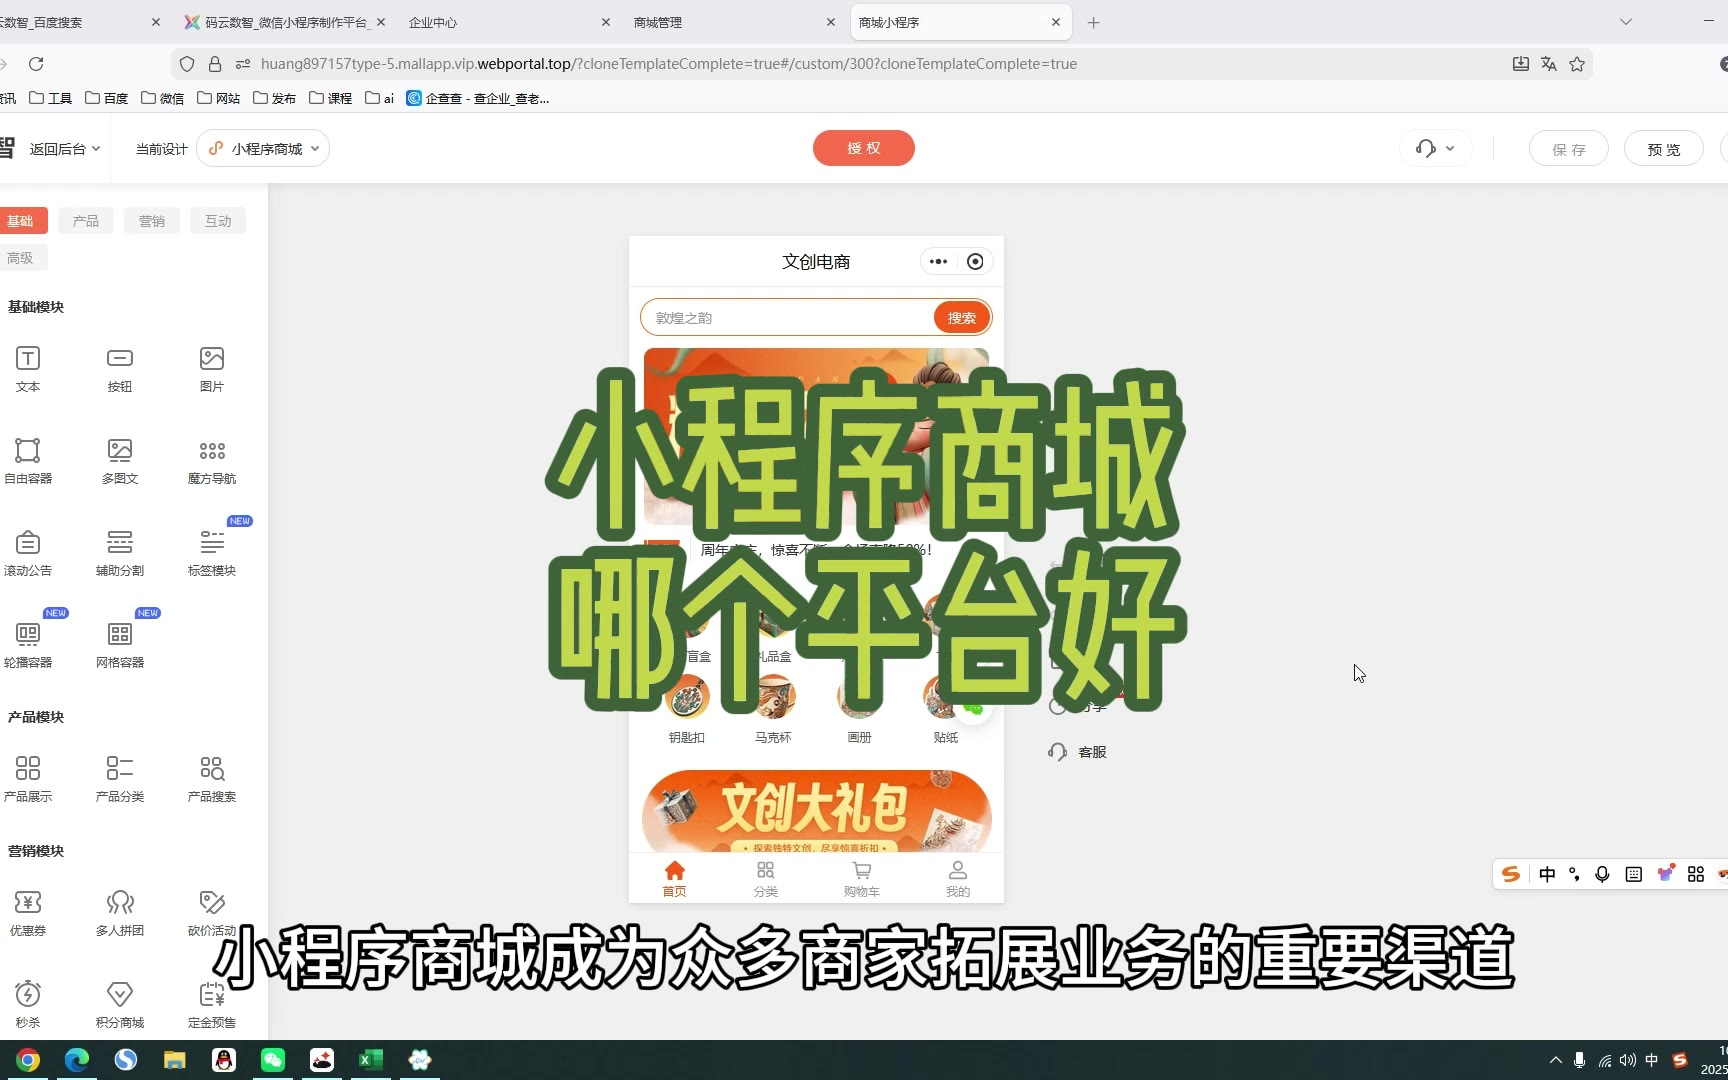Screen dimensions: 1728x1080
Task: Insert the 标签模块 tag module
Action: point(212,553)
